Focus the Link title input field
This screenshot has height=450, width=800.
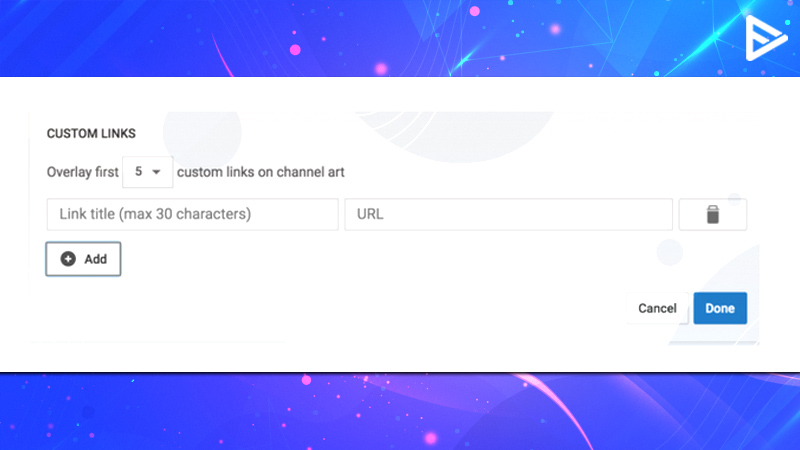(x=192, y=214)
